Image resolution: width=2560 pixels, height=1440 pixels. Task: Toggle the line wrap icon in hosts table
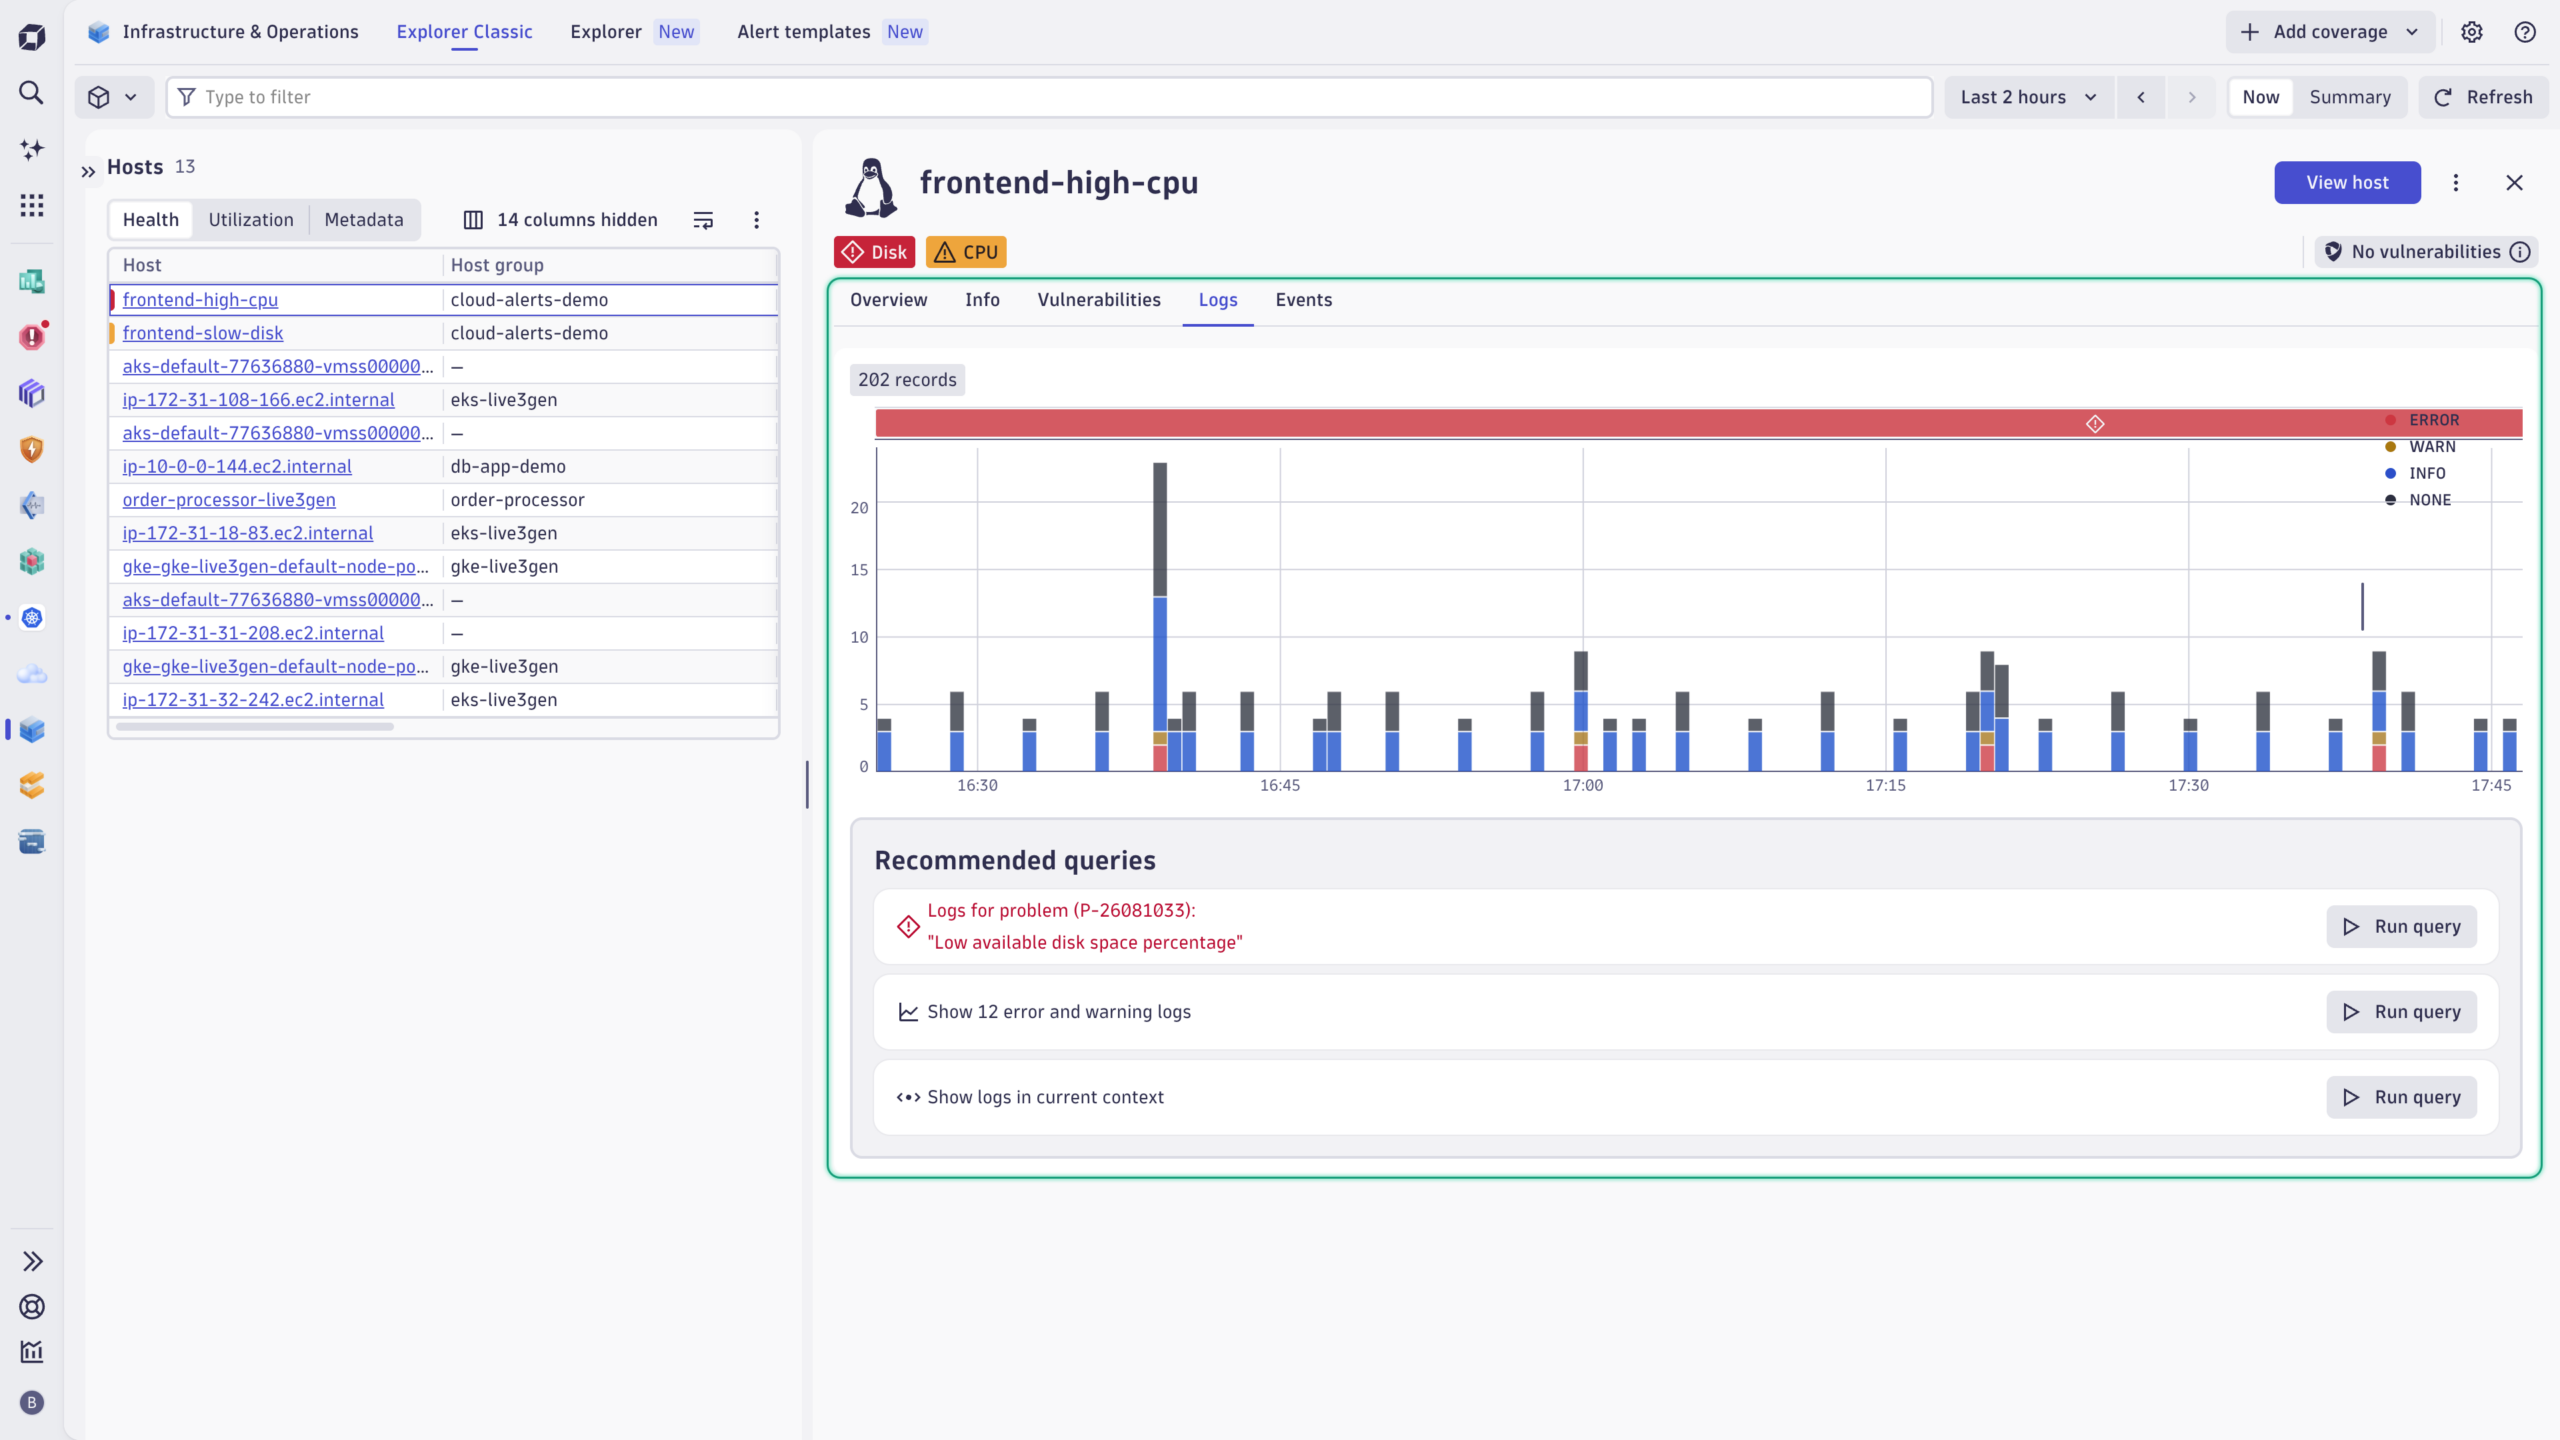pyautogui.click(x=703, y=220)
